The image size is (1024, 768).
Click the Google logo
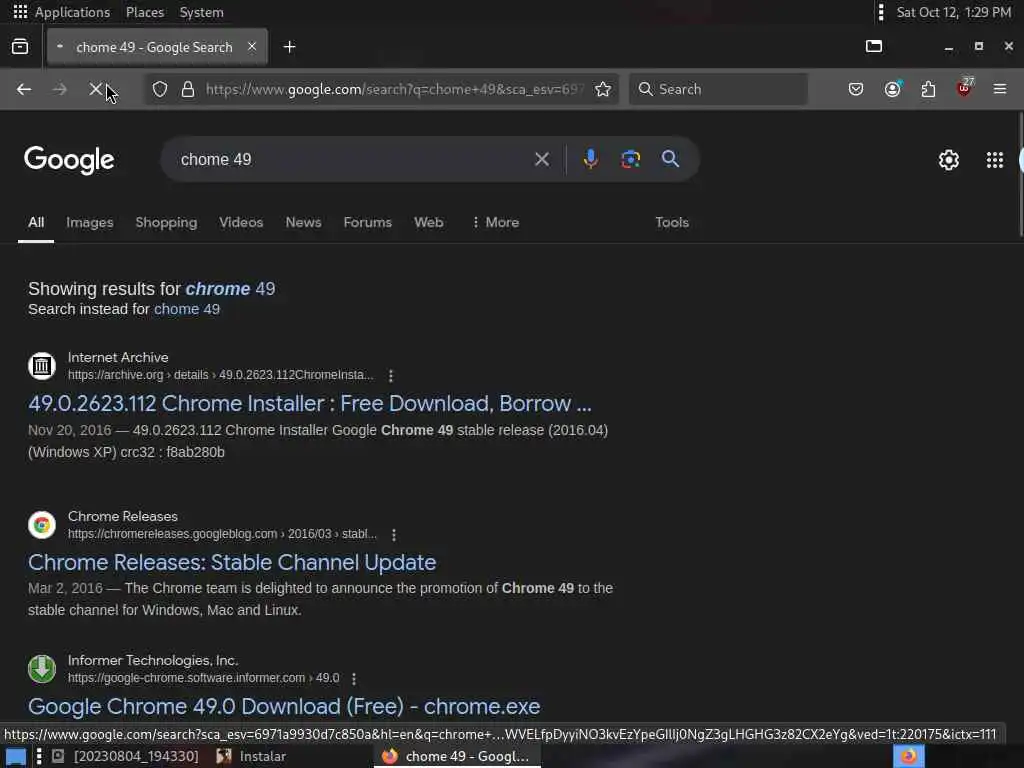coord(69,160)
